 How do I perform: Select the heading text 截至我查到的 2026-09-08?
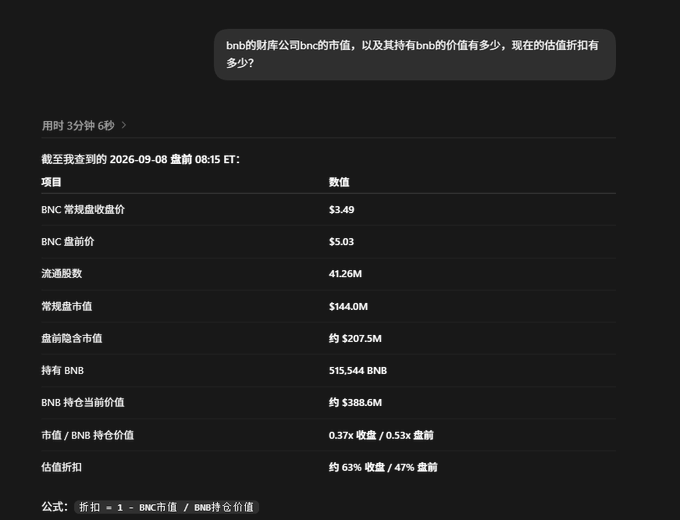tap(104, 159)
